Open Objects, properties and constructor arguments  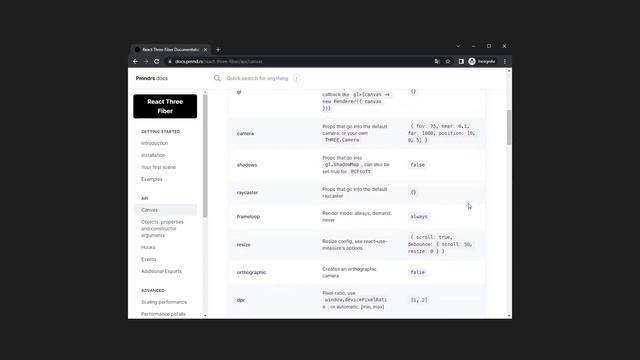[x=162, y=229]
